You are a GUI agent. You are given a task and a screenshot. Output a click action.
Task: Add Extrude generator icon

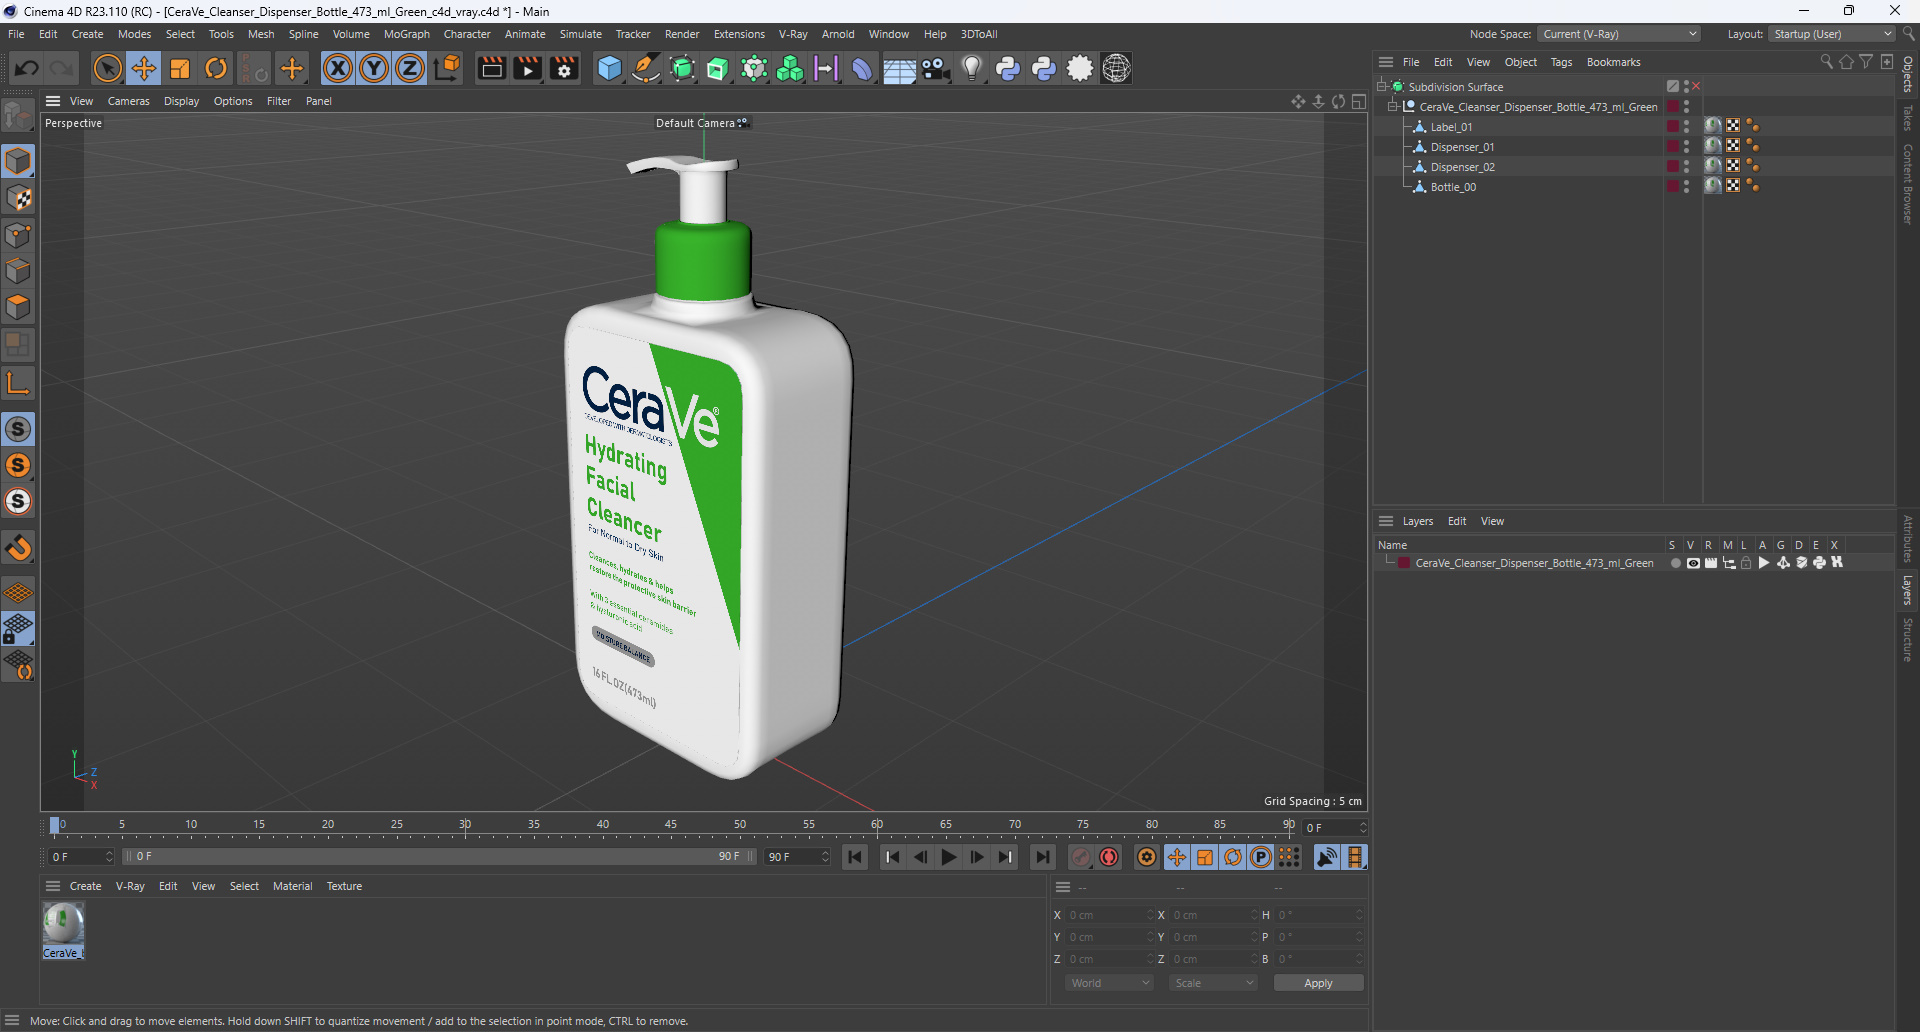pos(718,68)
